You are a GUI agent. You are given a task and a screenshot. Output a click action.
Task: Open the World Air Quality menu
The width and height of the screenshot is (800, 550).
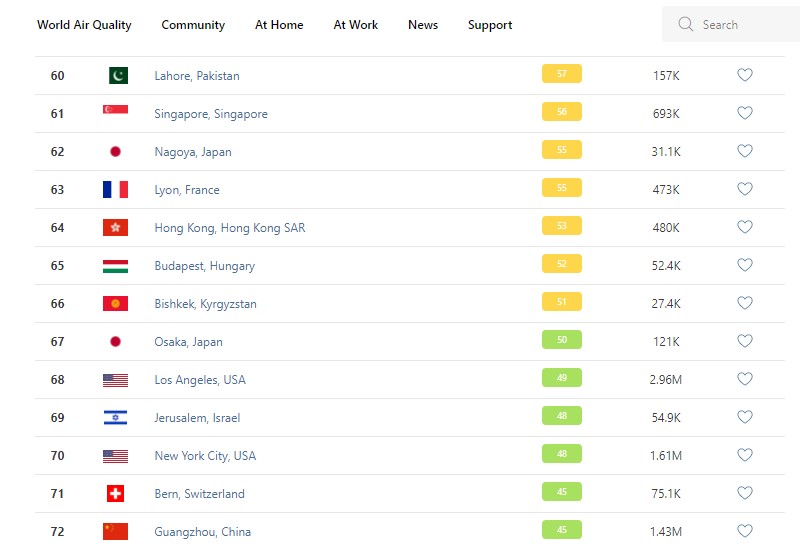[x=84, y=25]
